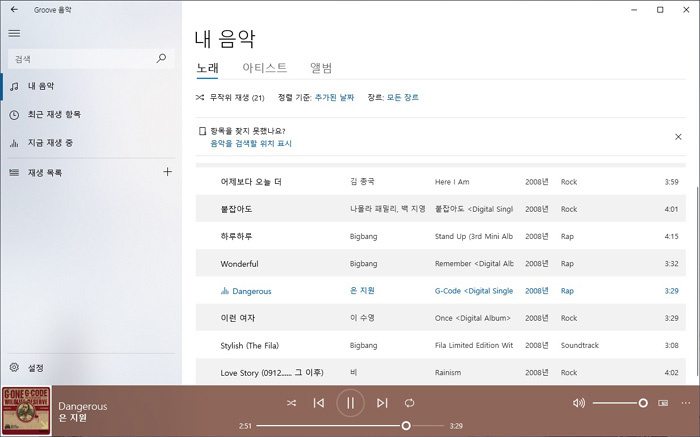Open the album Remember <Digital Alb
Screen dimensions: 700x437
[x=474, y=264]
